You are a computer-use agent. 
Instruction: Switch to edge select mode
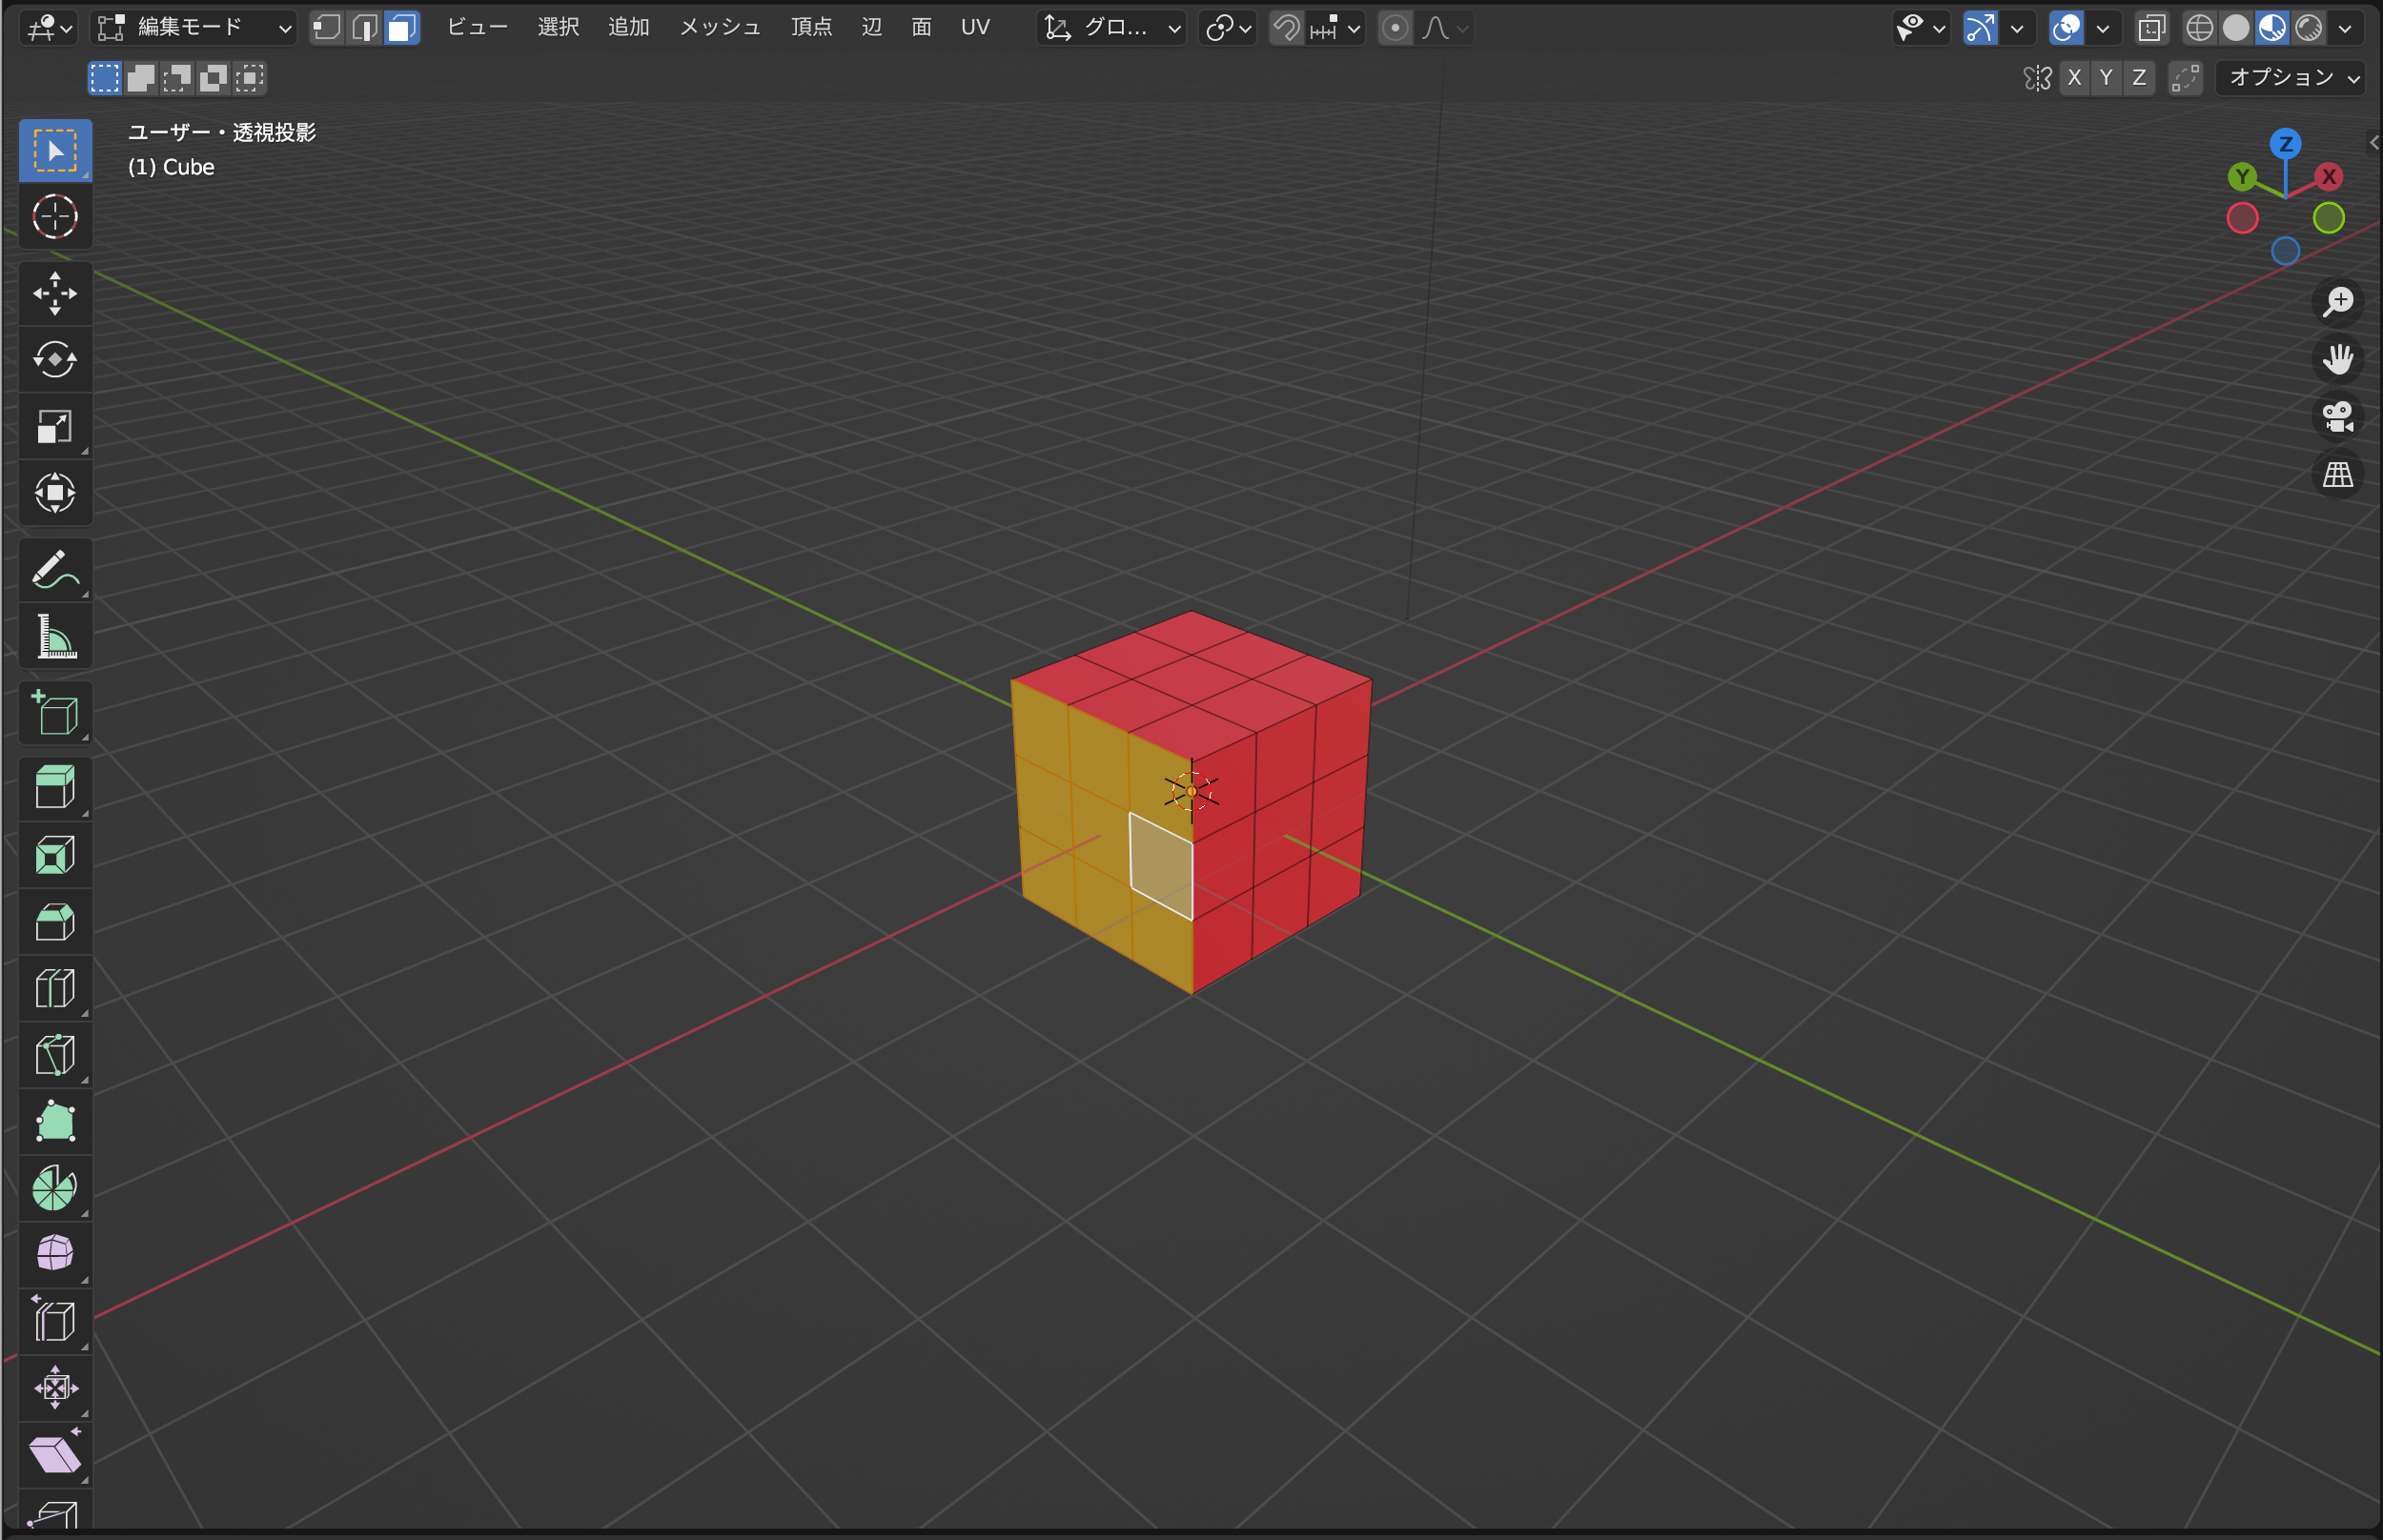[364, 28]
